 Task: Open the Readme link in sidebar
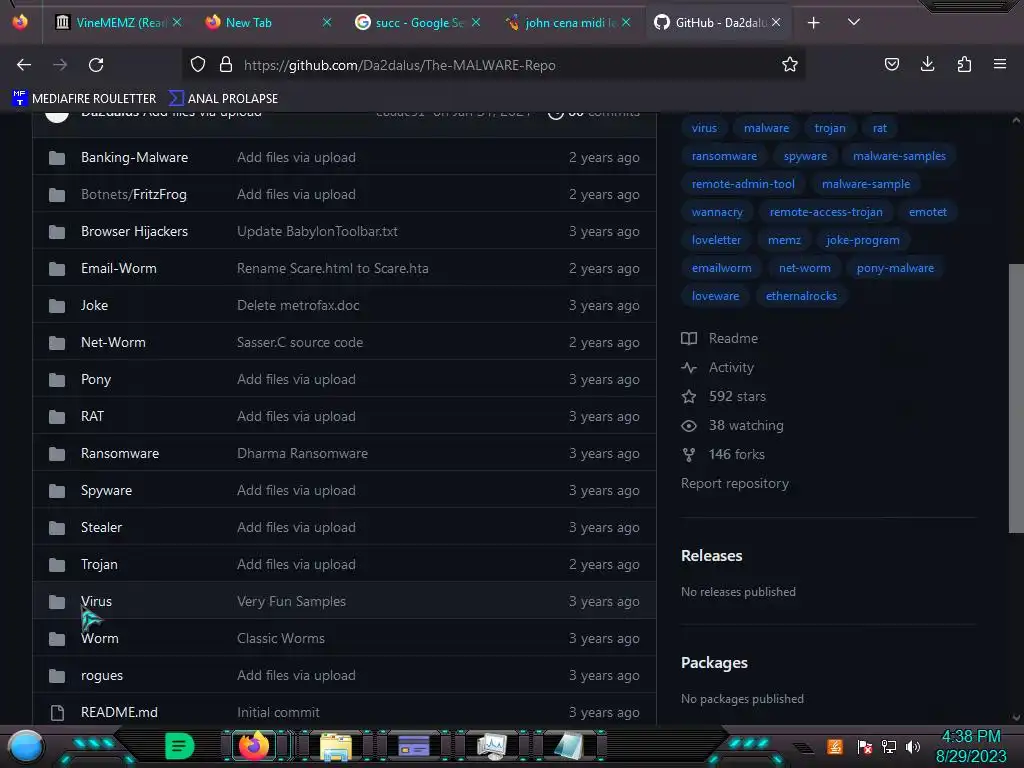coord(720,338)
